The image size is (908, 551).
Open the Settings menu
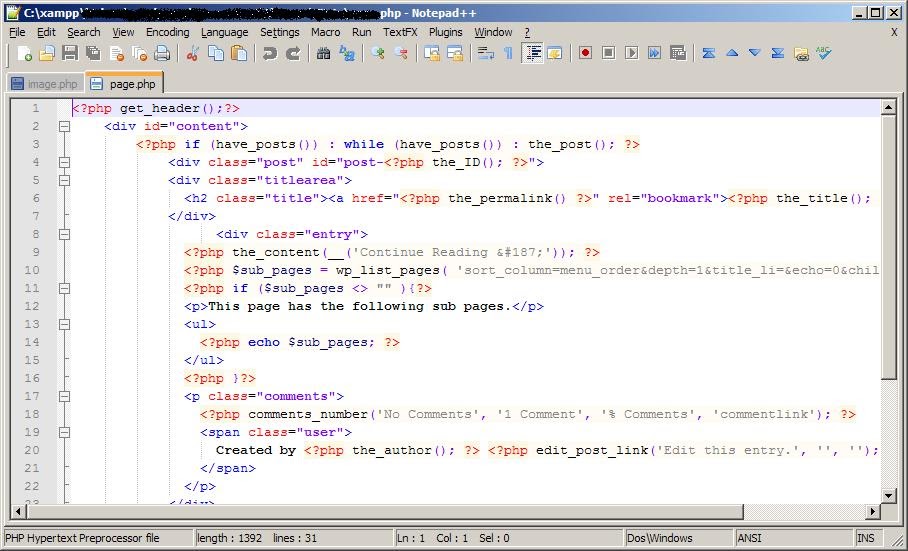coord(280,32)
